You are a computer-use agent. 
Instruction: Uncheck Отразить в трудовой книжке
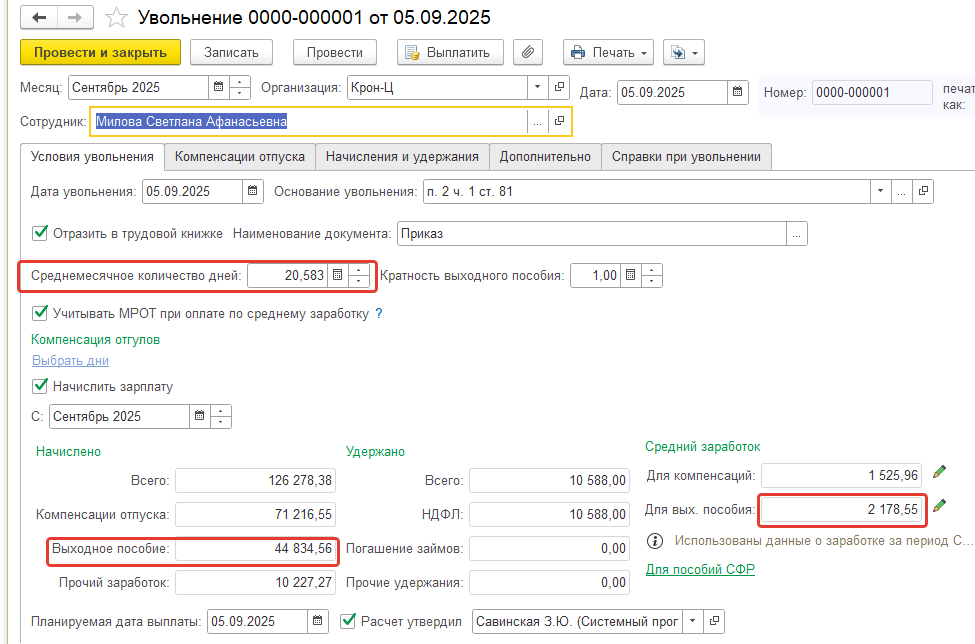(41, 233)
